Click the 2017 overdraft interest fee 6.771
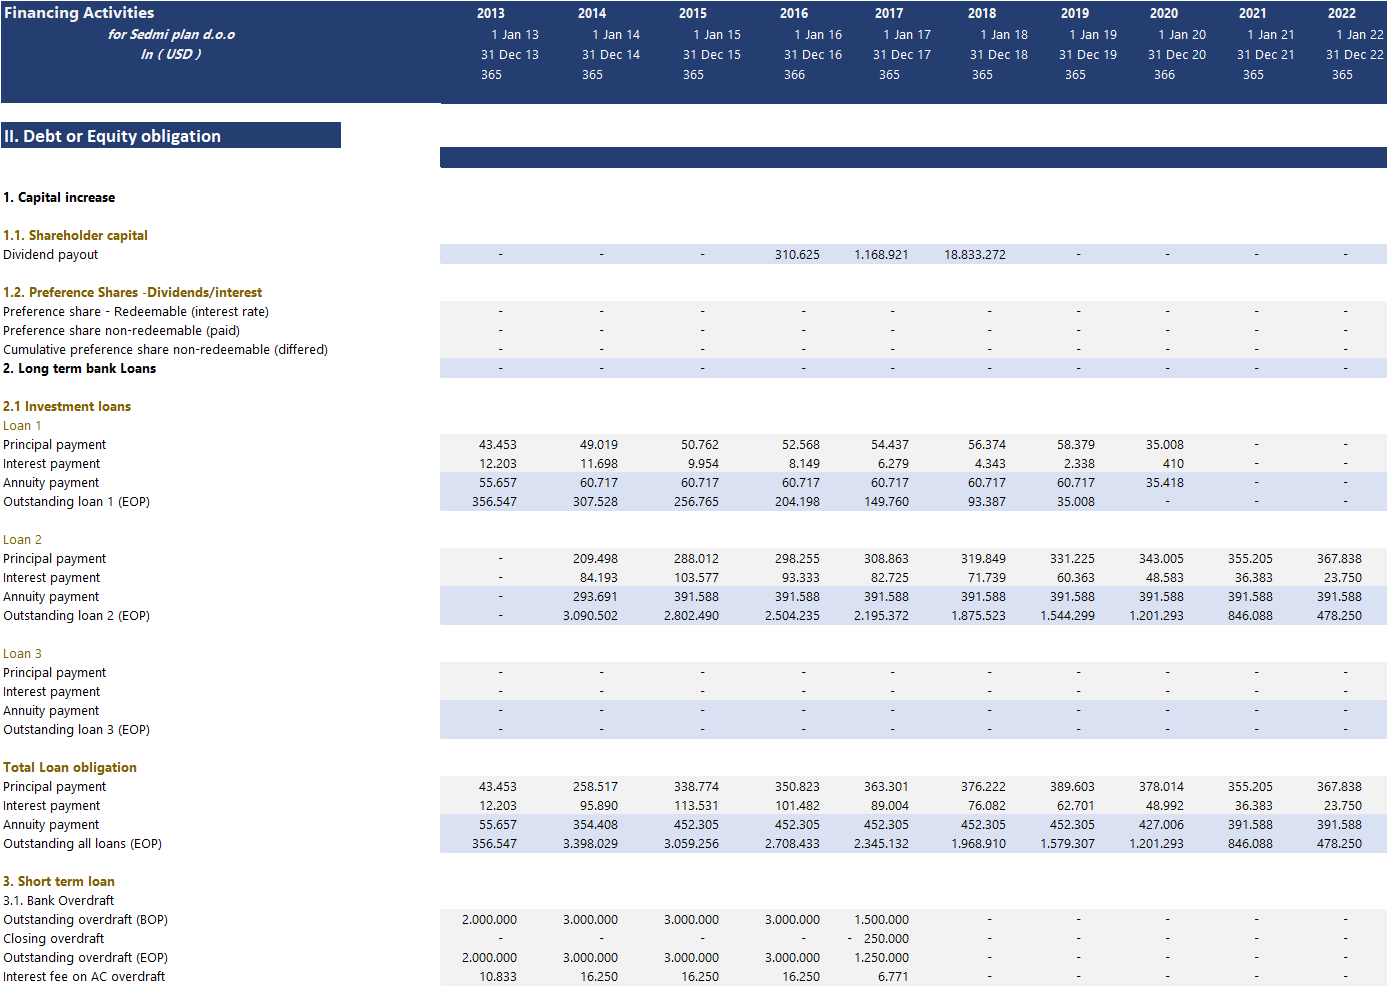1387x986 pixels. click(892, 977)
